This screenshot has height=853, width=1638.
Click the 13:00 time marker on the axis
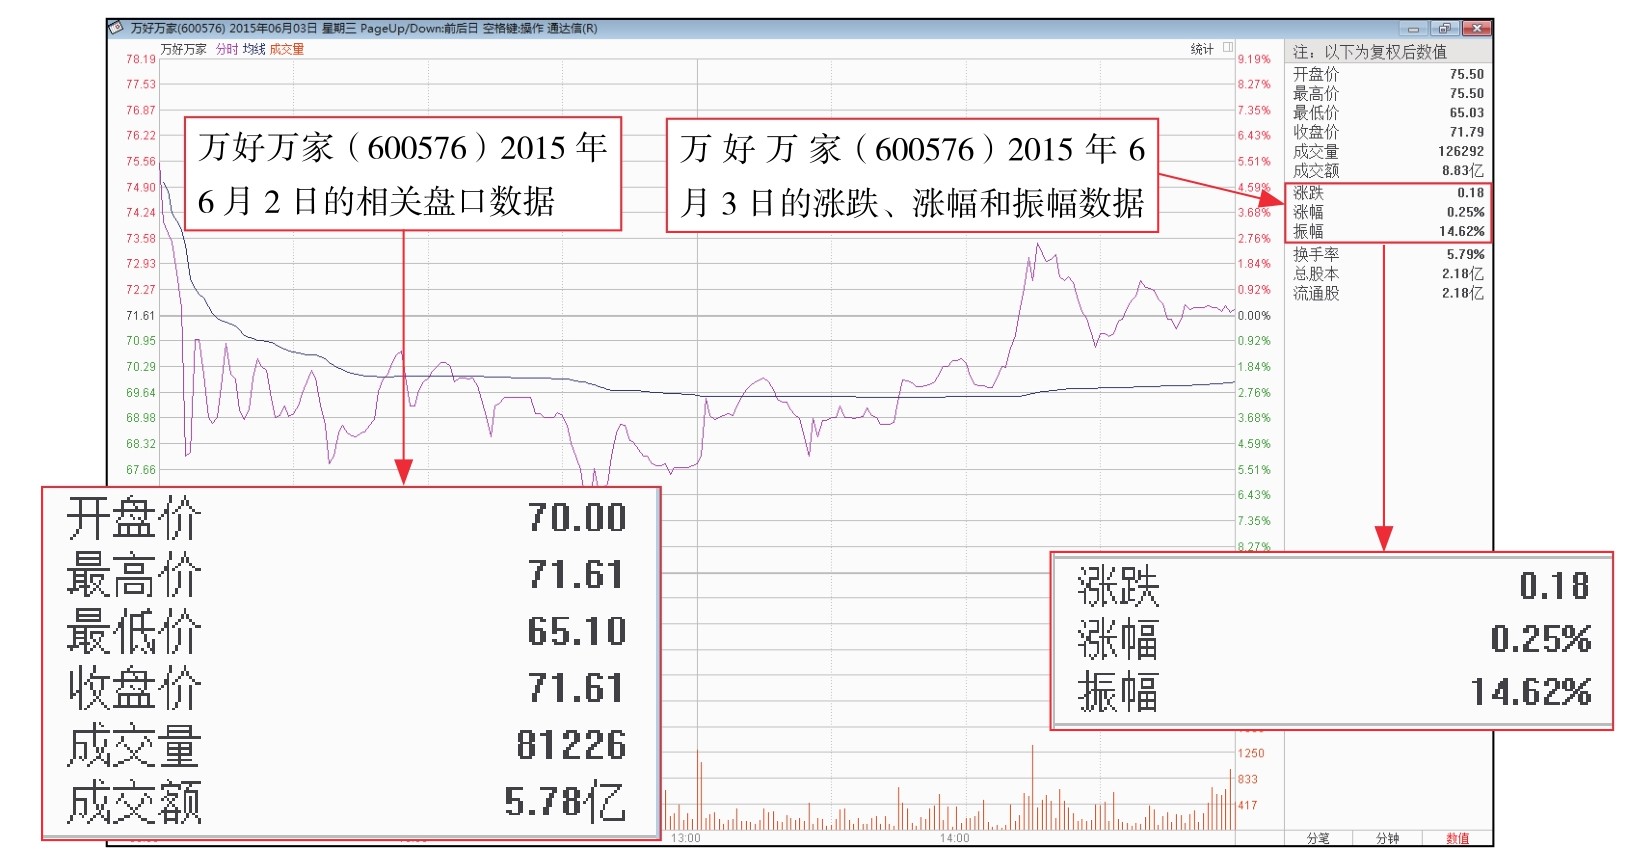coord(686,838)
